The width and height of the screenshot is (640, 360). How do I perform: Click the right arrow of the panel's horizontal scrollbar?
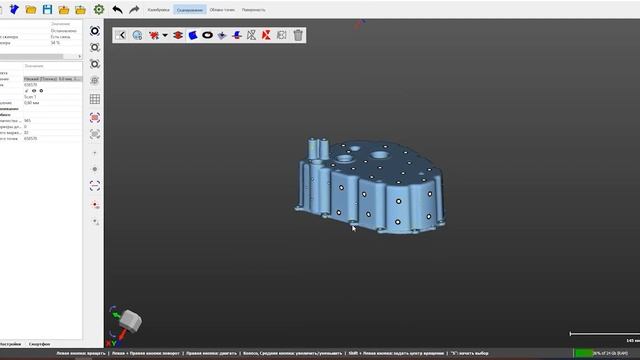point(80,56)
